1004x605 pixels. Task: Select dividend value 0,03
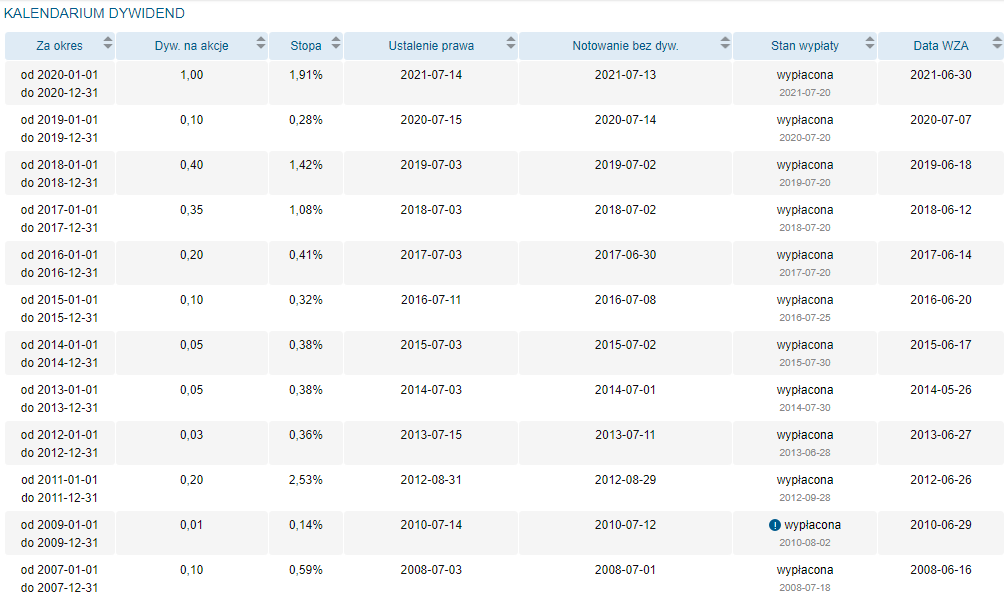point(191,435)
